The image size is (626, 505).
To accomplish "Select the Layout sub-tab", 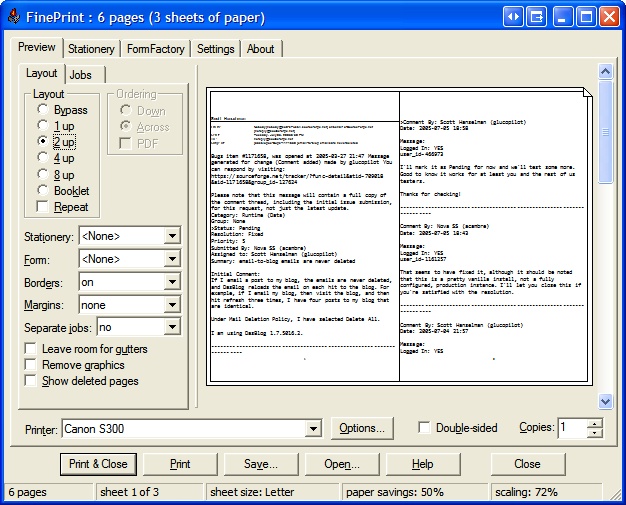I will point(42,73).
